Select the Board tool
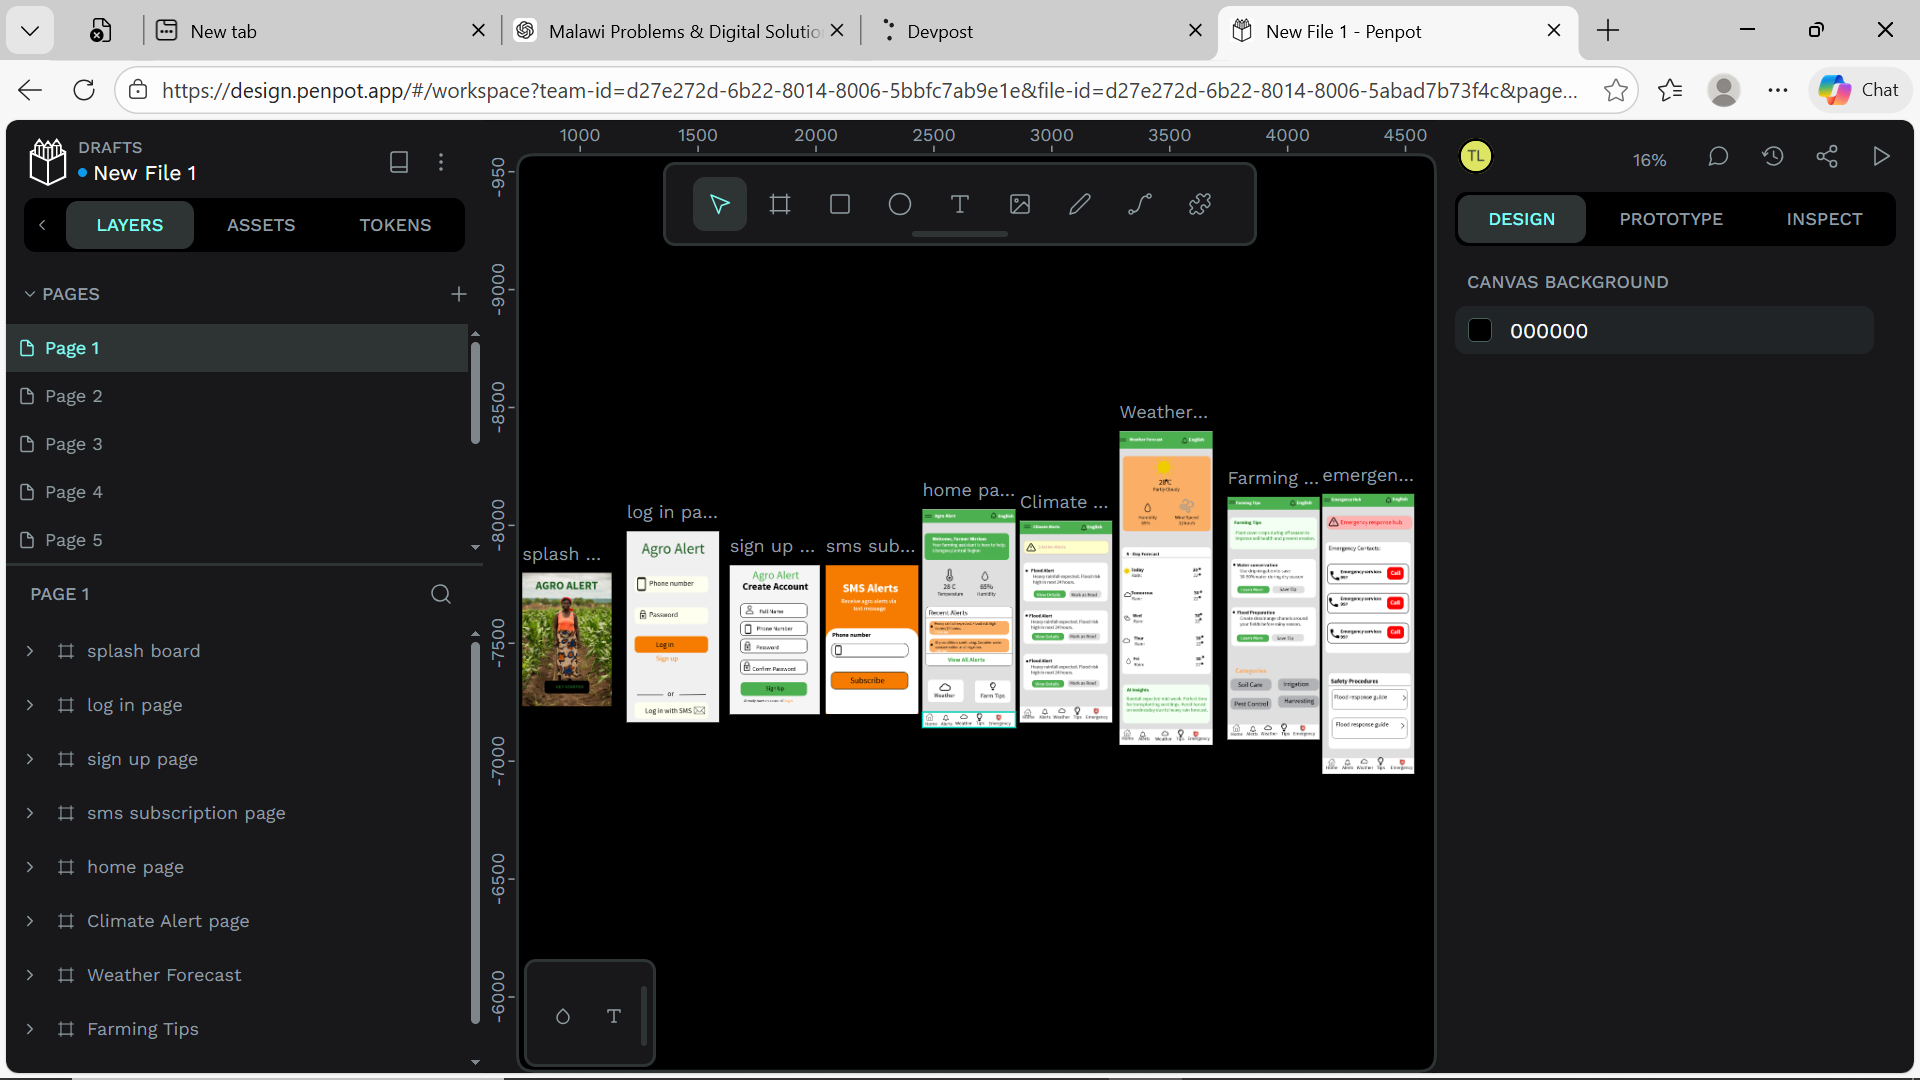This screenshot has height=1080, width=1920. point(780,204)
